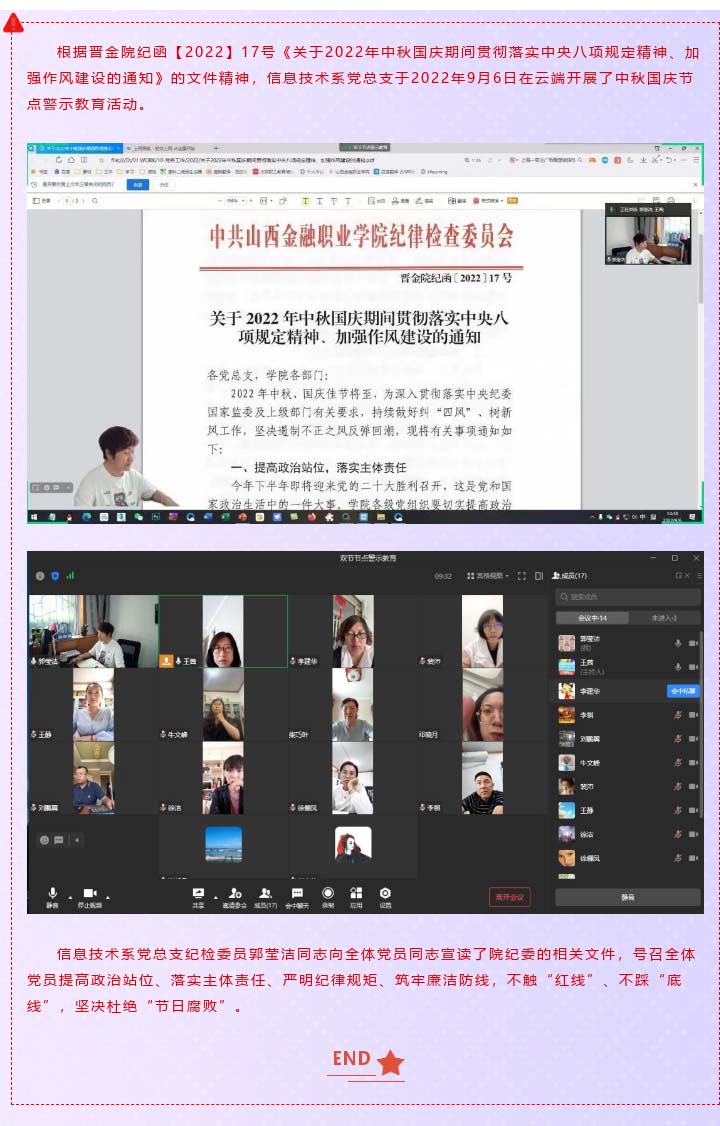Open the in-meeting chat icon
The height and width of the screenshot is (1126, 720).
tap(297, 893)
